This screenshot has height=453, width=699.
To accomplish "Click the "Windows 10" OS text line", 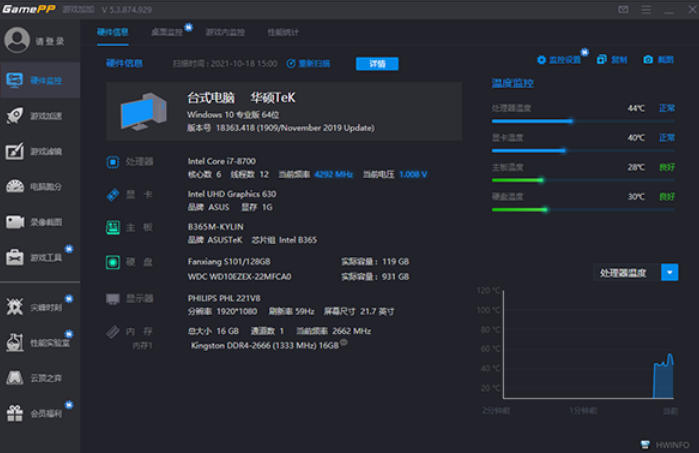I will pyautogui.click(x=233, y=115).
